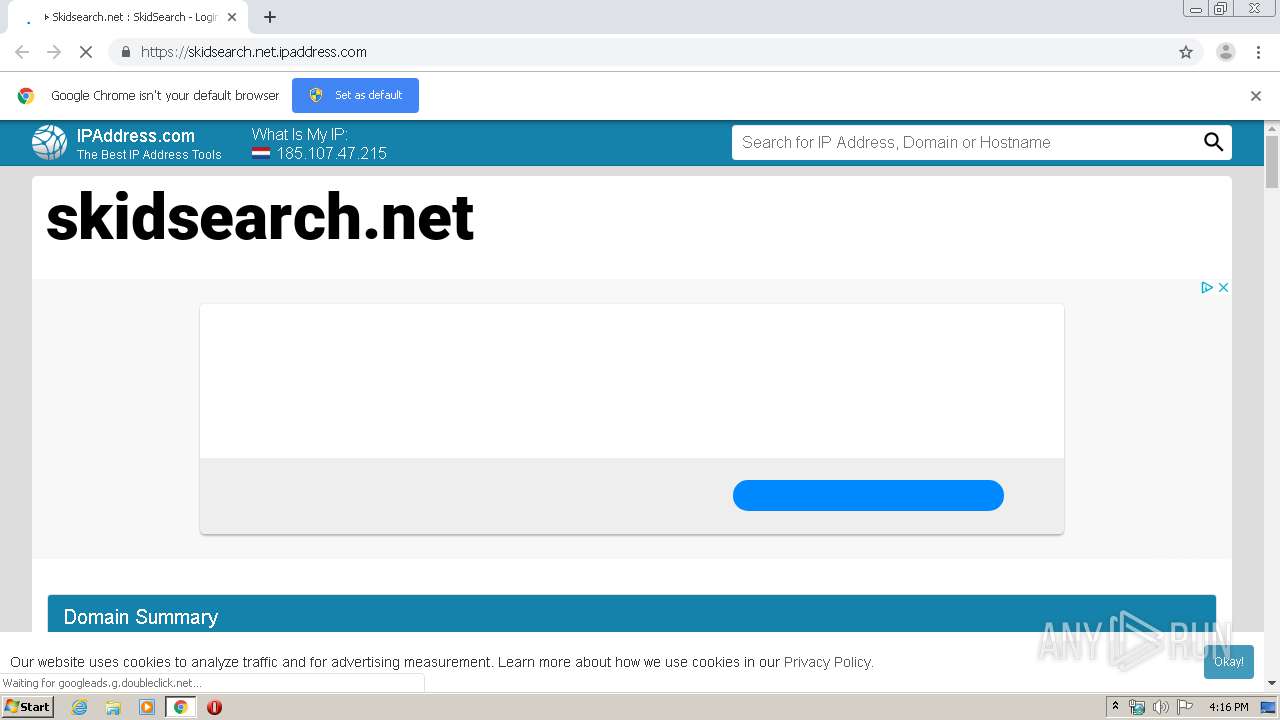Select the Skidsearch.net browser tab

point(127,17)
